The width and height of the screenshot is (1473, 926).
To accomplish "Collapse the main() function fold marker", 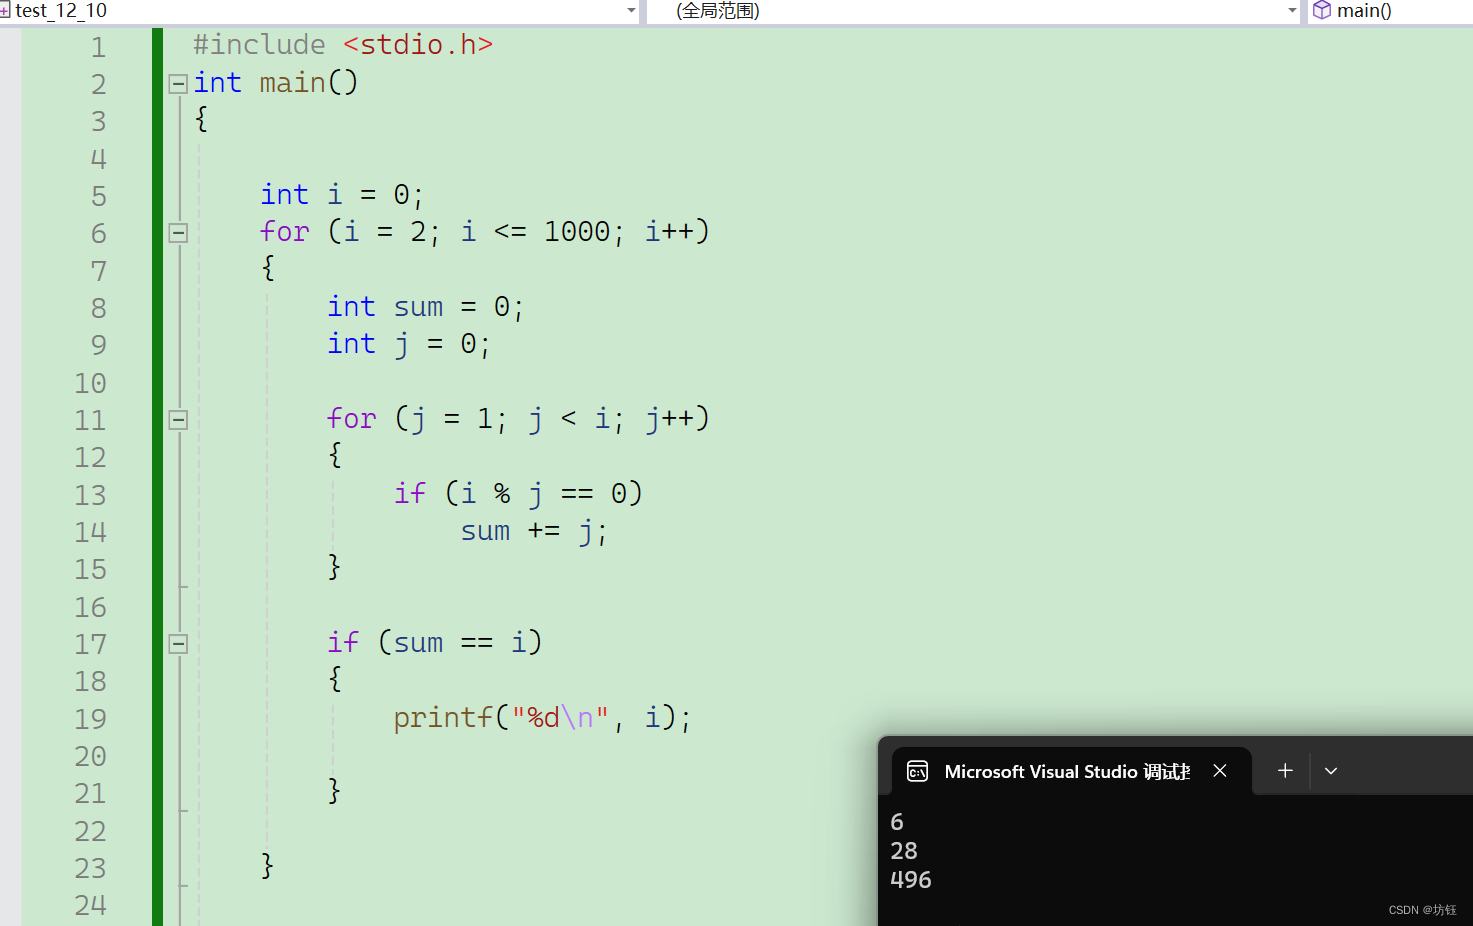I will pyautogui.click(x=178, y=84).
